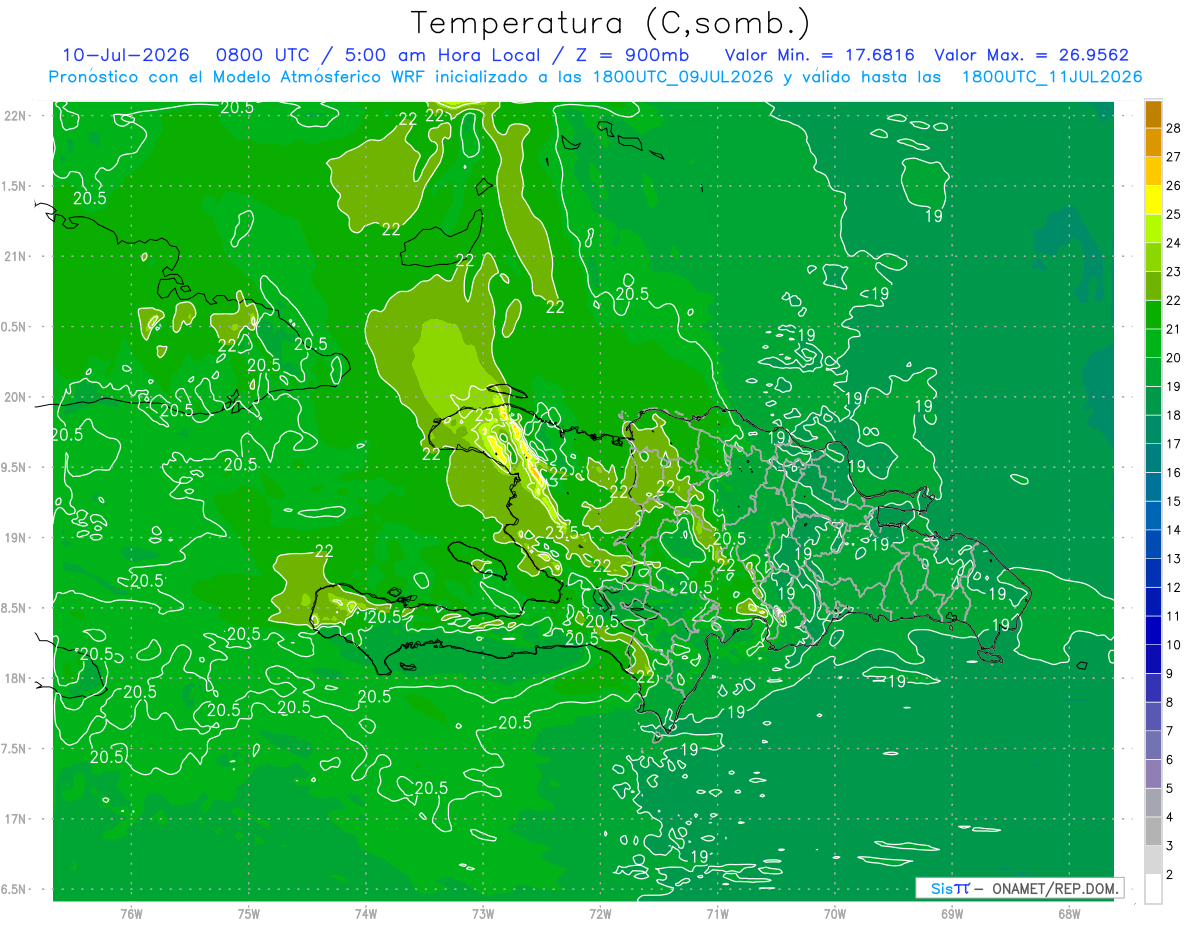Click dark blue legend swatch between 10 and 11
This screenshot has width=1200, height=927.
pyautogui.click(x=1153, y=630)
